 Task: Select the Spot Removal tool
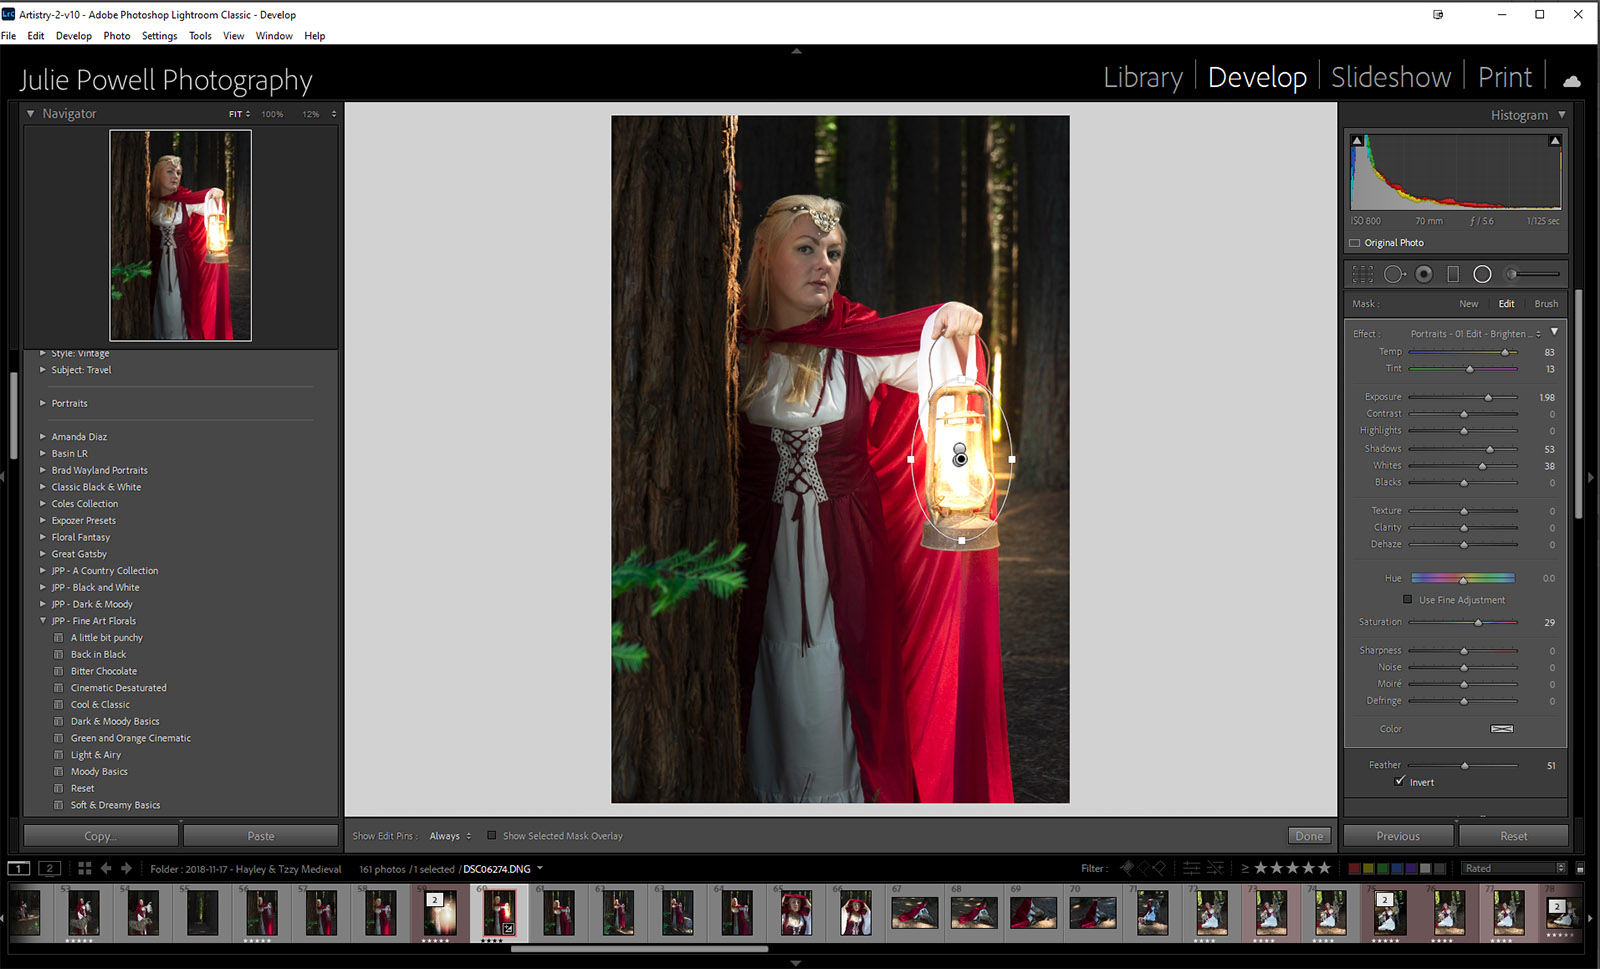pyautogui.click(x=1394, y=274)
